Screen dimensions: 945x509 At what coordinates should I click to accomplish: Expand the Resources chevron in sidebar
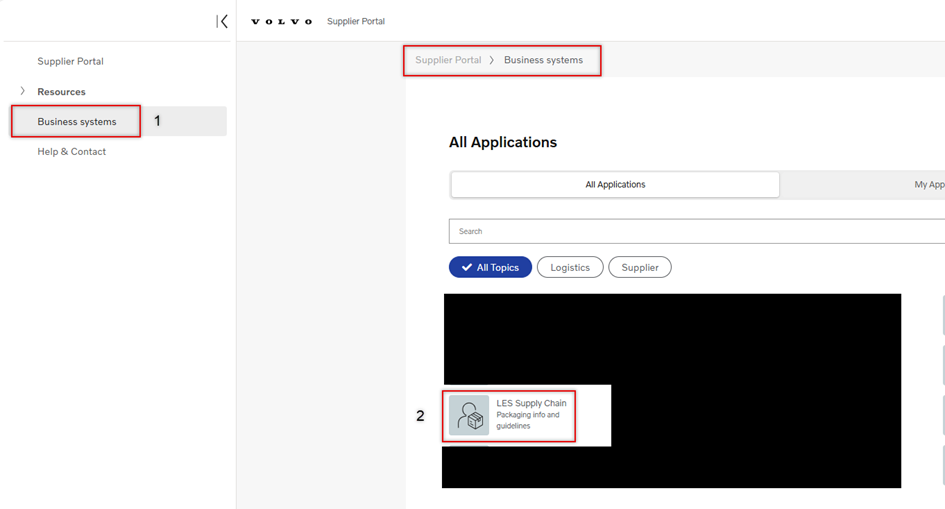pyautogui.click(x=23, y=91)
